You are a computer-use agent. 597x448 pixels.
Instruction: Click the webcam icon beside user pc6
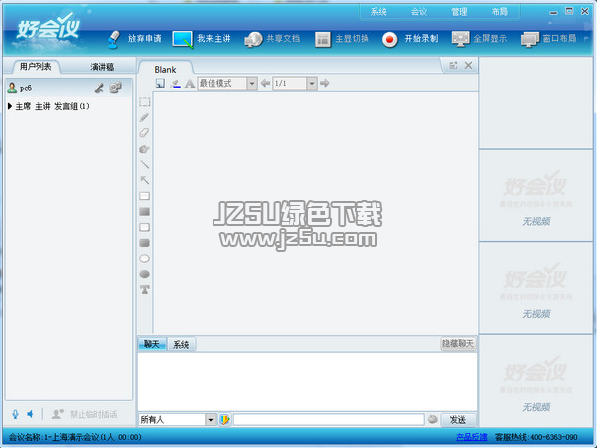[115, 88]
